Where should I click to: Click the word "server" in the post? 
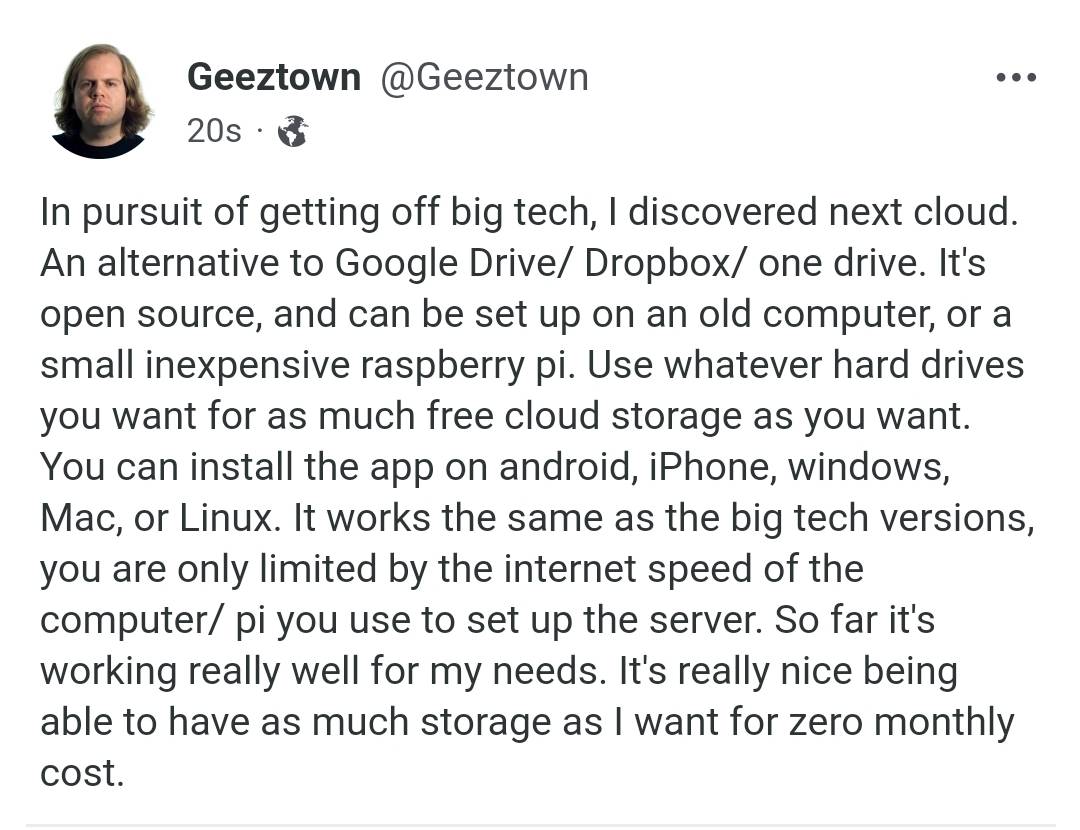(x=699, y=620)
